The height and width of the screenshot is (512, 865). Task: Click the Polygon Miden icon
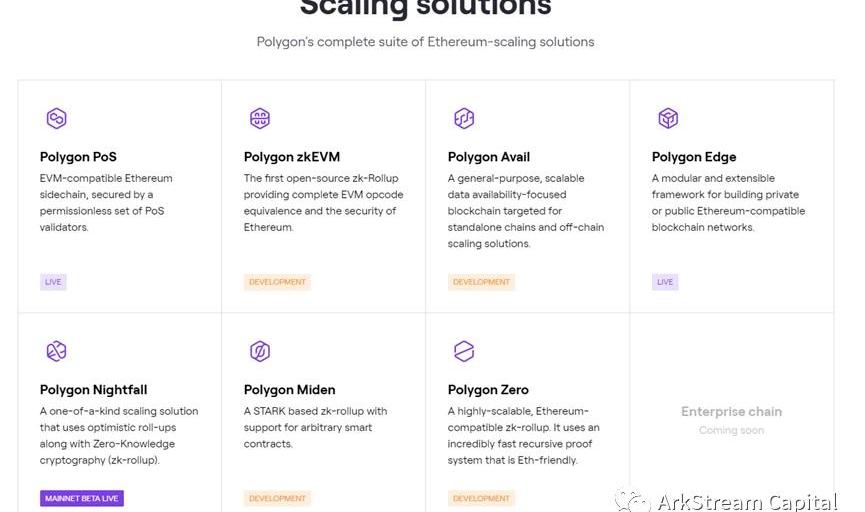(x=260, y=351)
